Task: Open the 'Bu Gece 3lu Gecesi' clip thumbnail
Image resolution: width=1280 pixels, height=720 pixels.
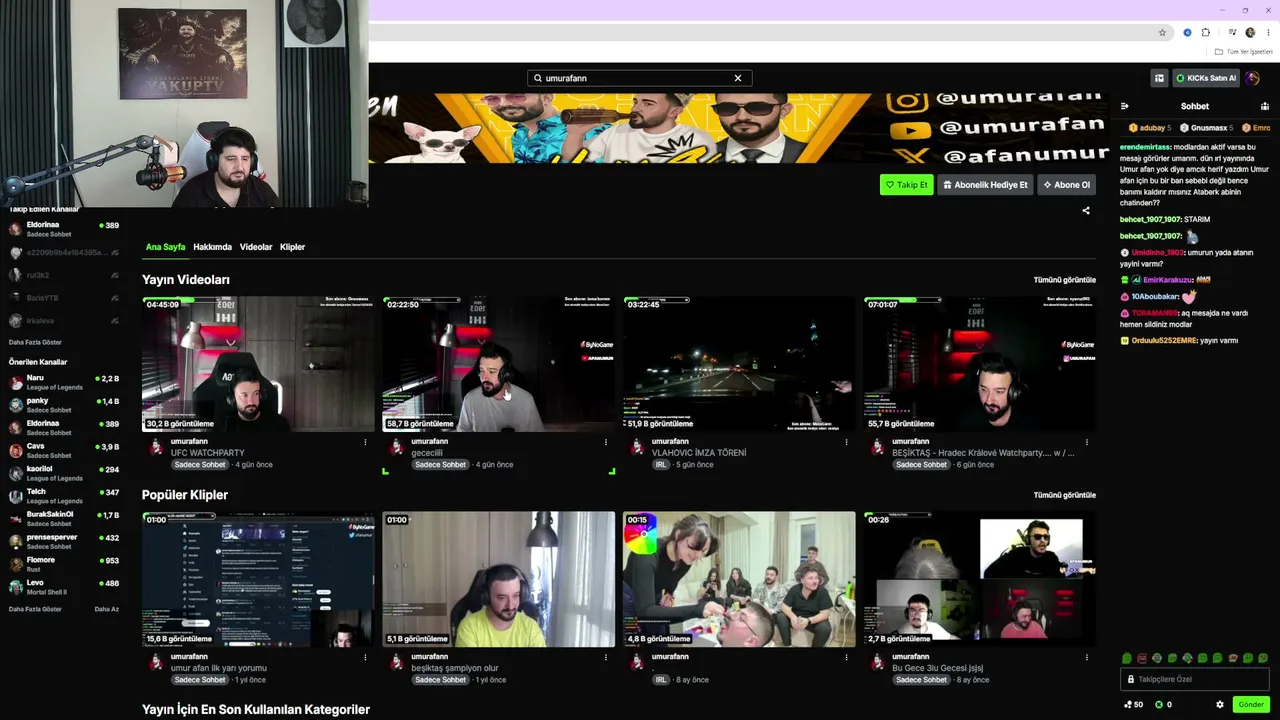Action: (980, 579)
